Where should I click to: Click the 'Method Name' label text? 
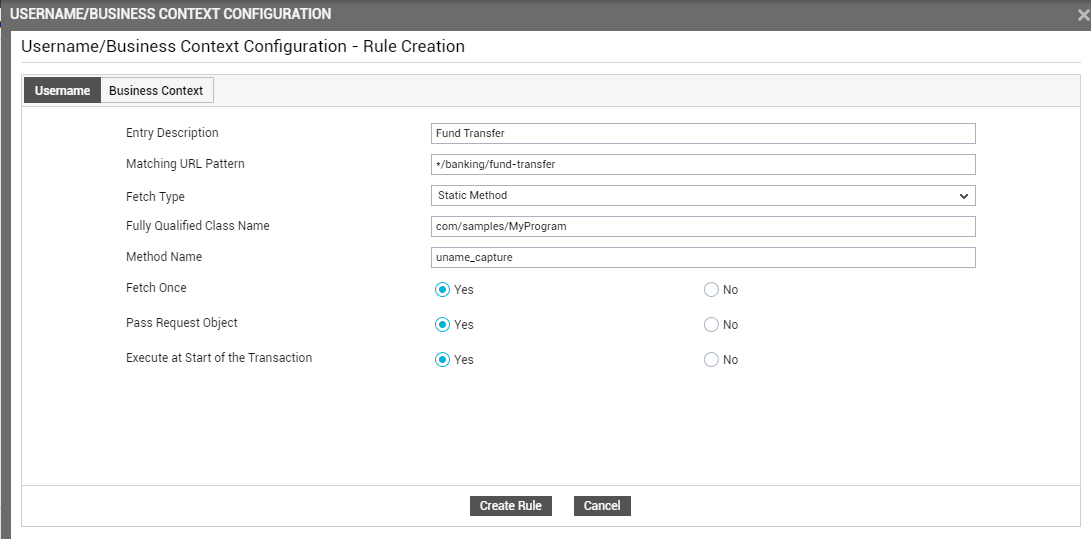(x=164, y=257)
